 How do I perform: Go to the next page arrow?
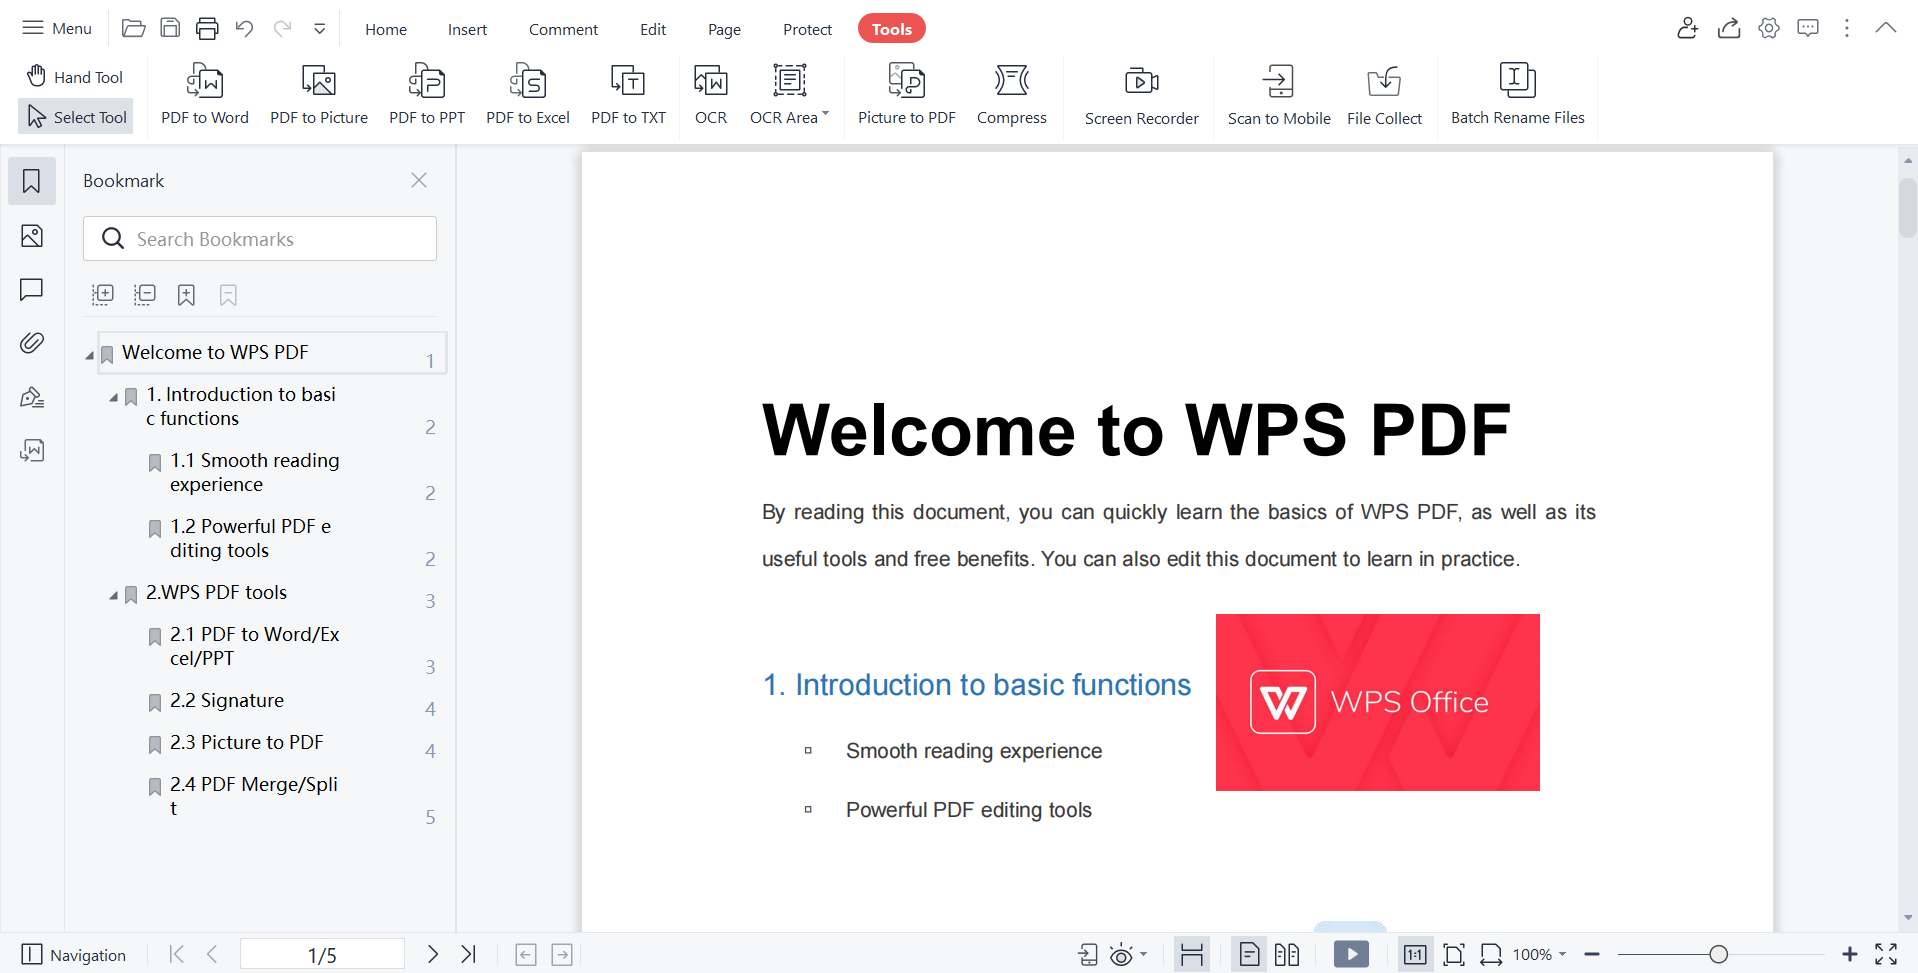pyautogui.click(x=432, y=955)
